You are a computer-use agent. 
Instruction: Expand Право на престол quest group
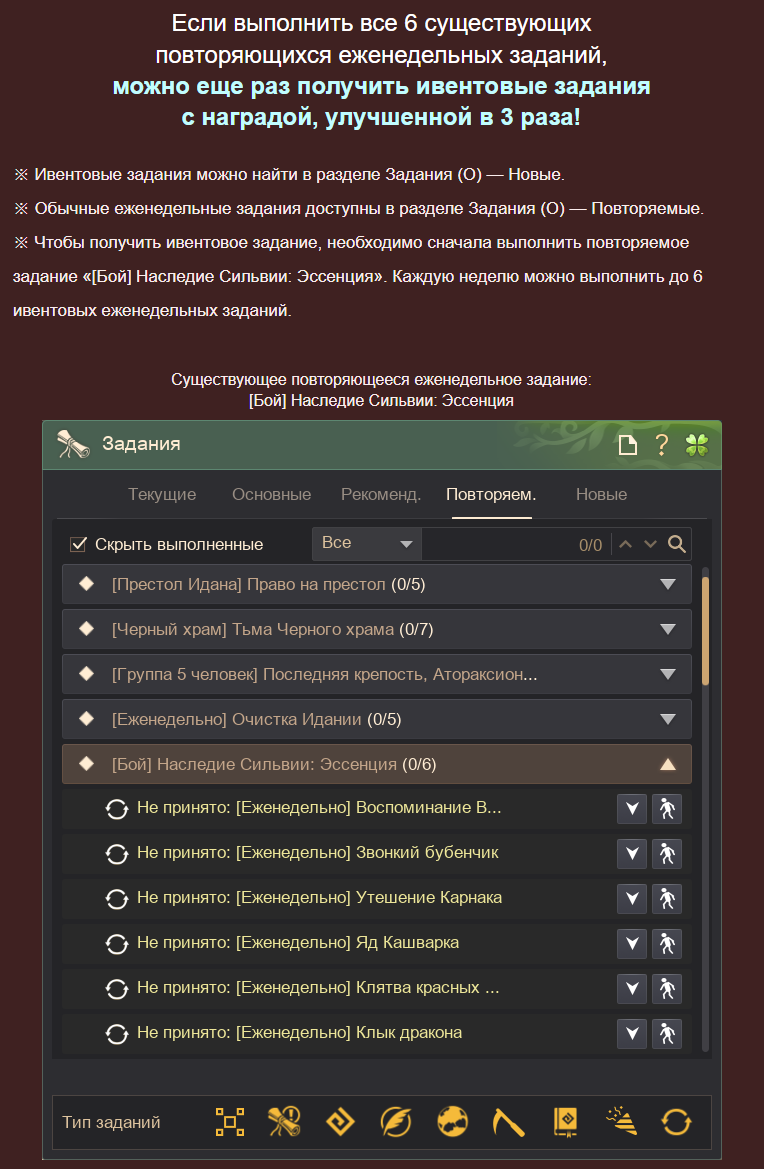668,584
